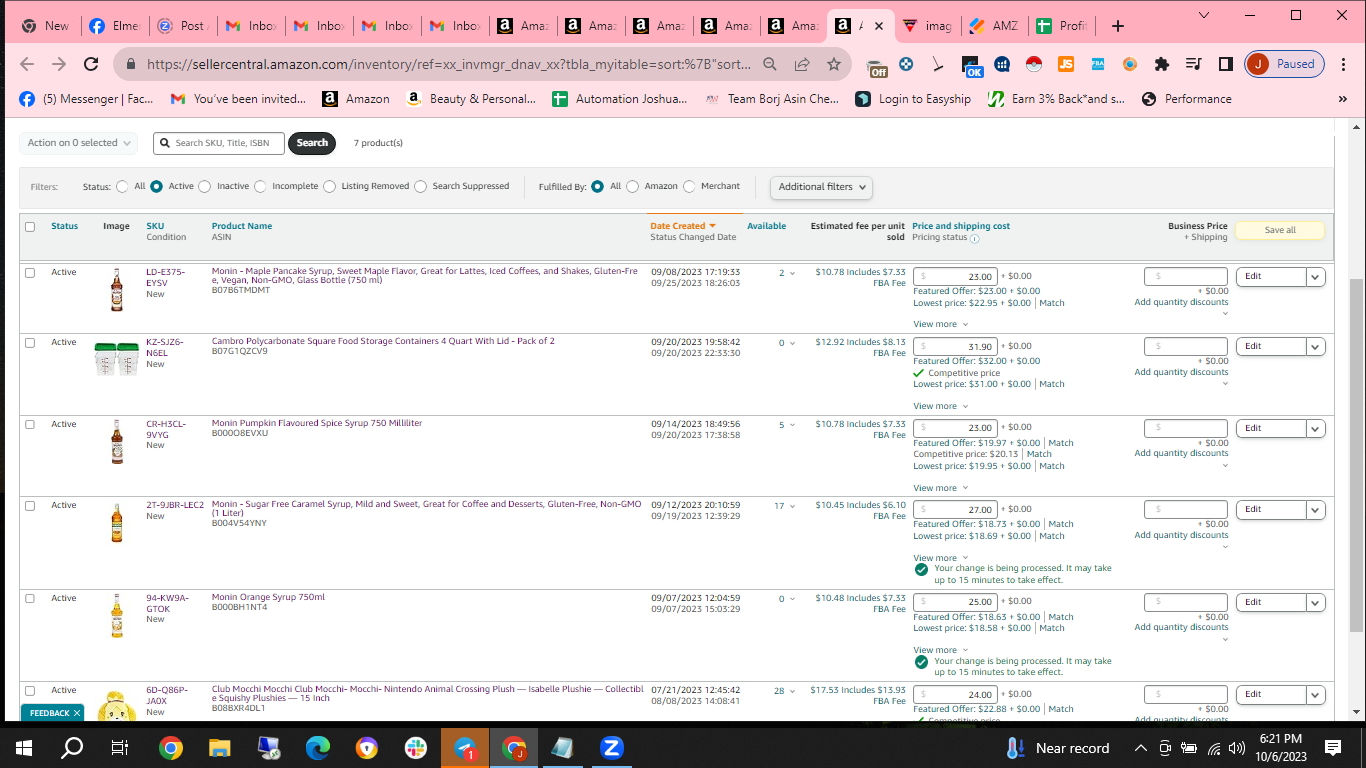Click the Search button
Image resolution: width=1366 pixels, height=768 pixels.
(312, 143)
